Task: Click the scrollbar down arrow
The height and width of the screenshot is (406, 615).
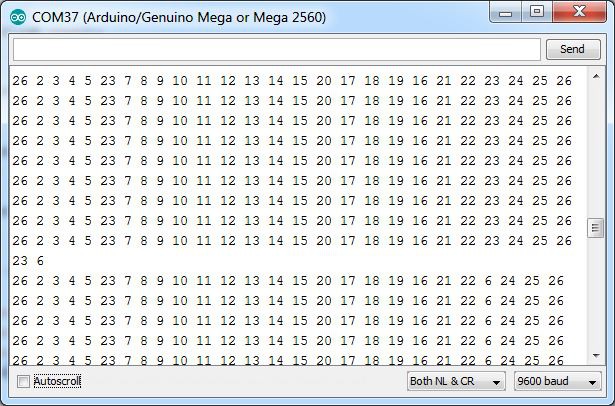Action: pyautogui.click(x=596, y=356)
